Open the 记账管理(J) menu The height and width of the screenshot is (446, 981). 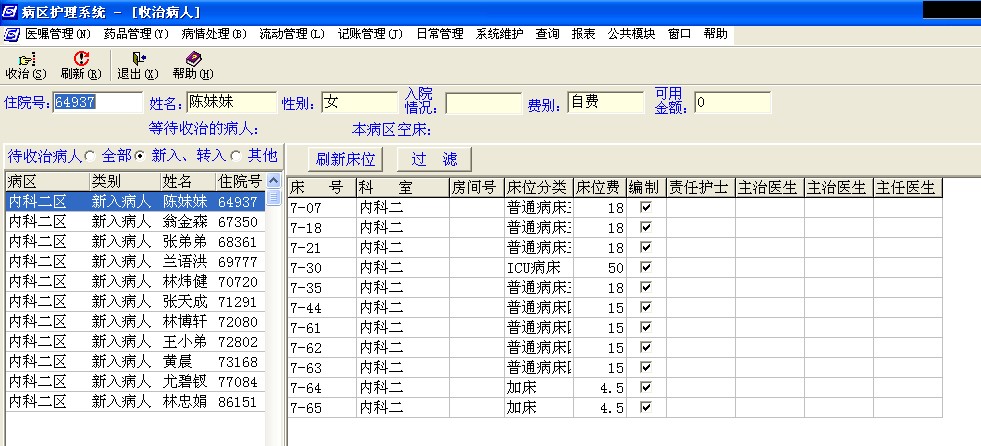pyautogui.click(x=370, y=34)
